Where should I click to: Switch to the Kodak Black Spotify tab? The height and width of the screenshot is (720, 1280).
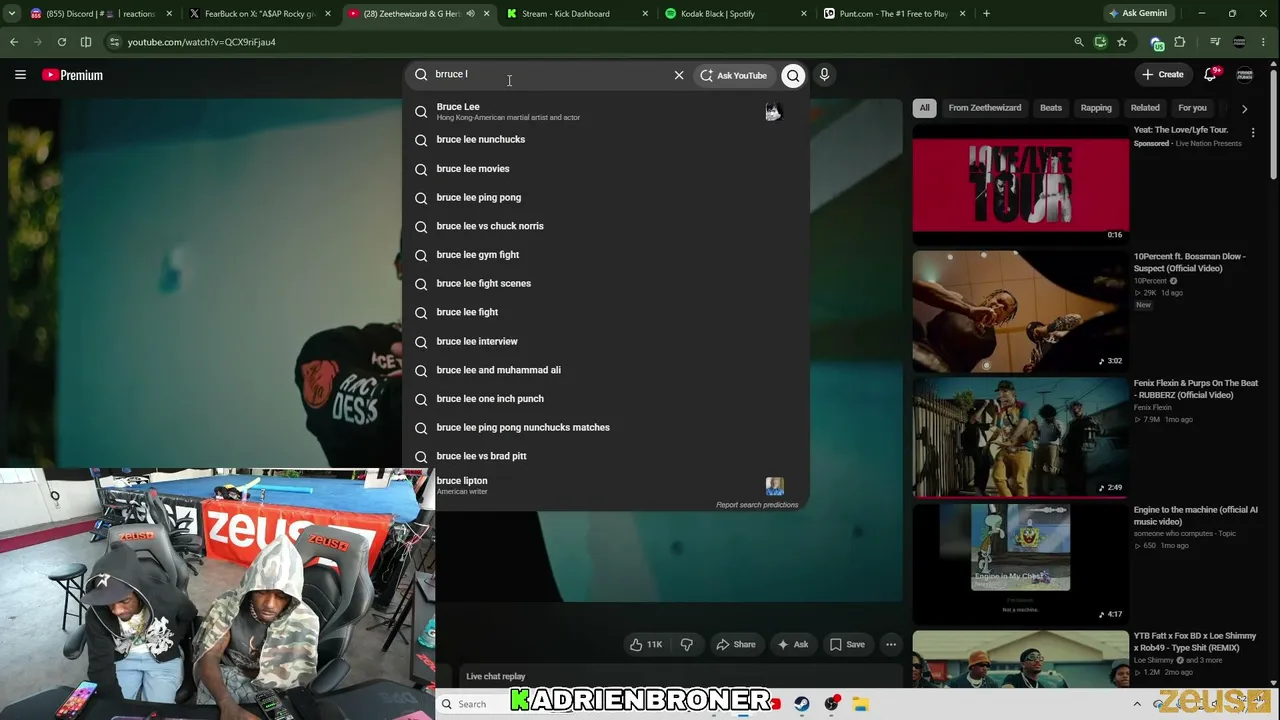(x=736, y=14)
